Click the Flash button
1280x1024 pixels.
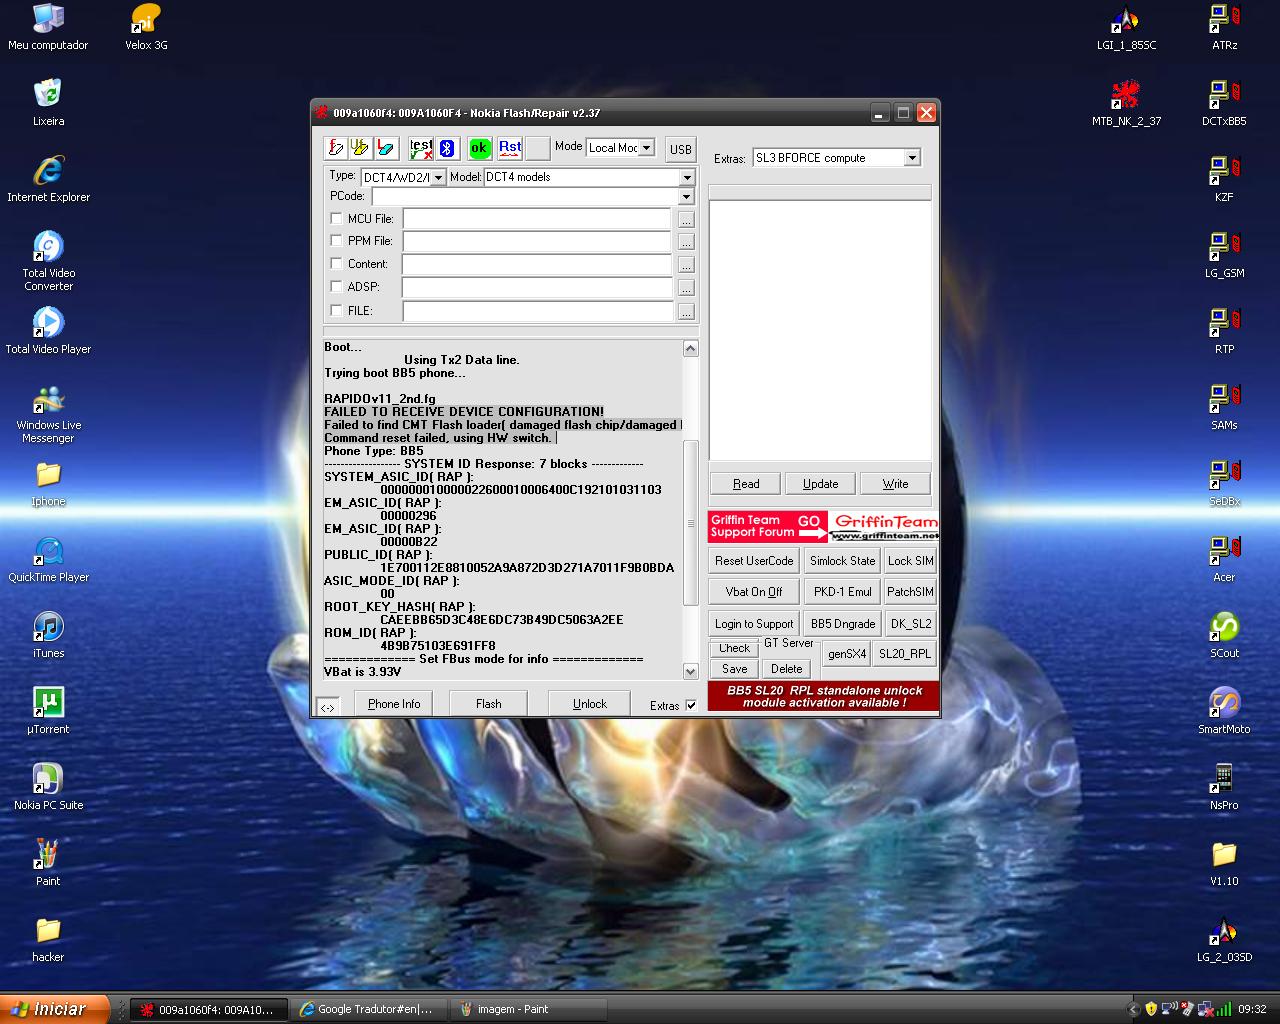tap(489, 703)
